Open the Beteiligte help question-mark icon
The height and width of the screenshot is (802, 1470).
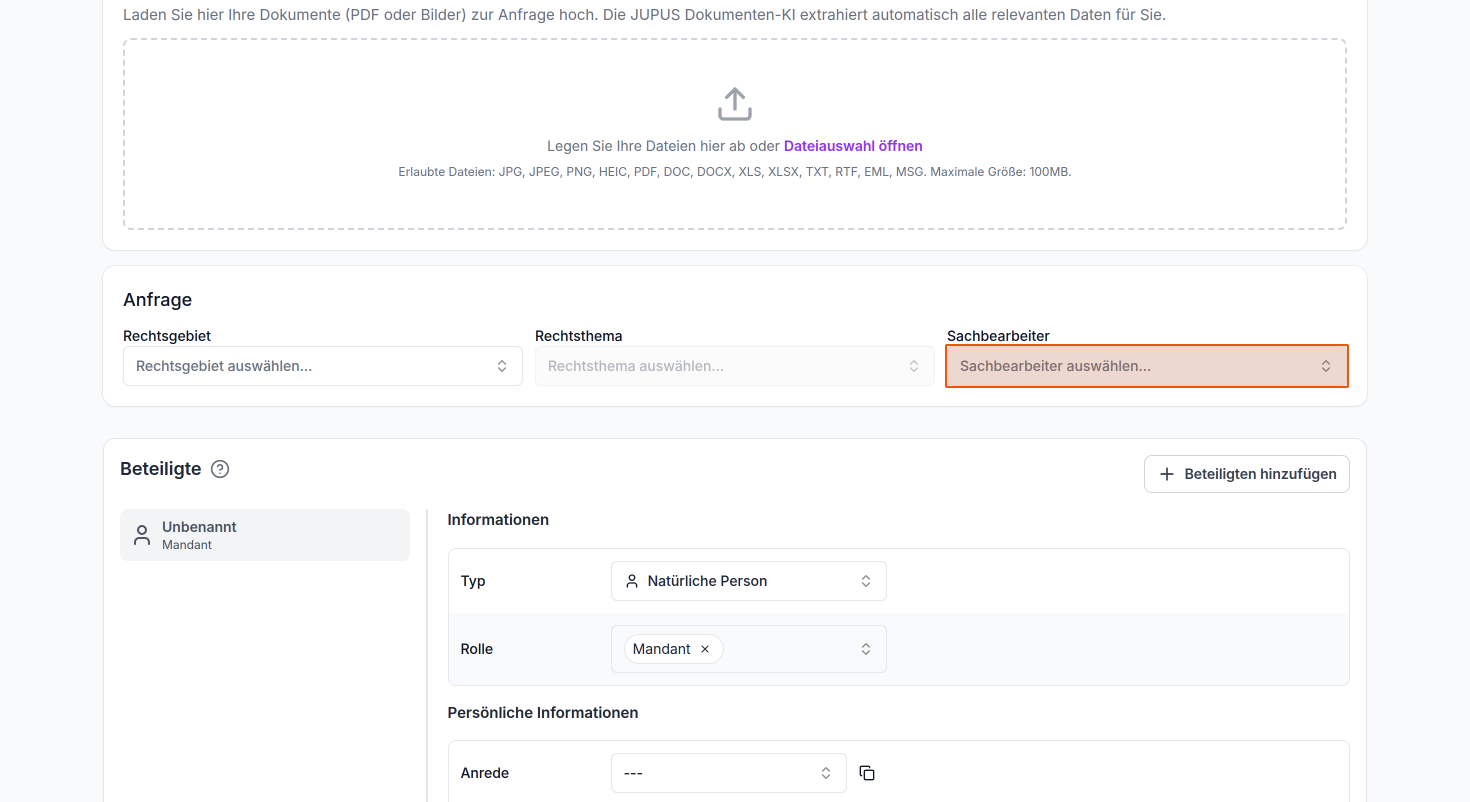221,469
